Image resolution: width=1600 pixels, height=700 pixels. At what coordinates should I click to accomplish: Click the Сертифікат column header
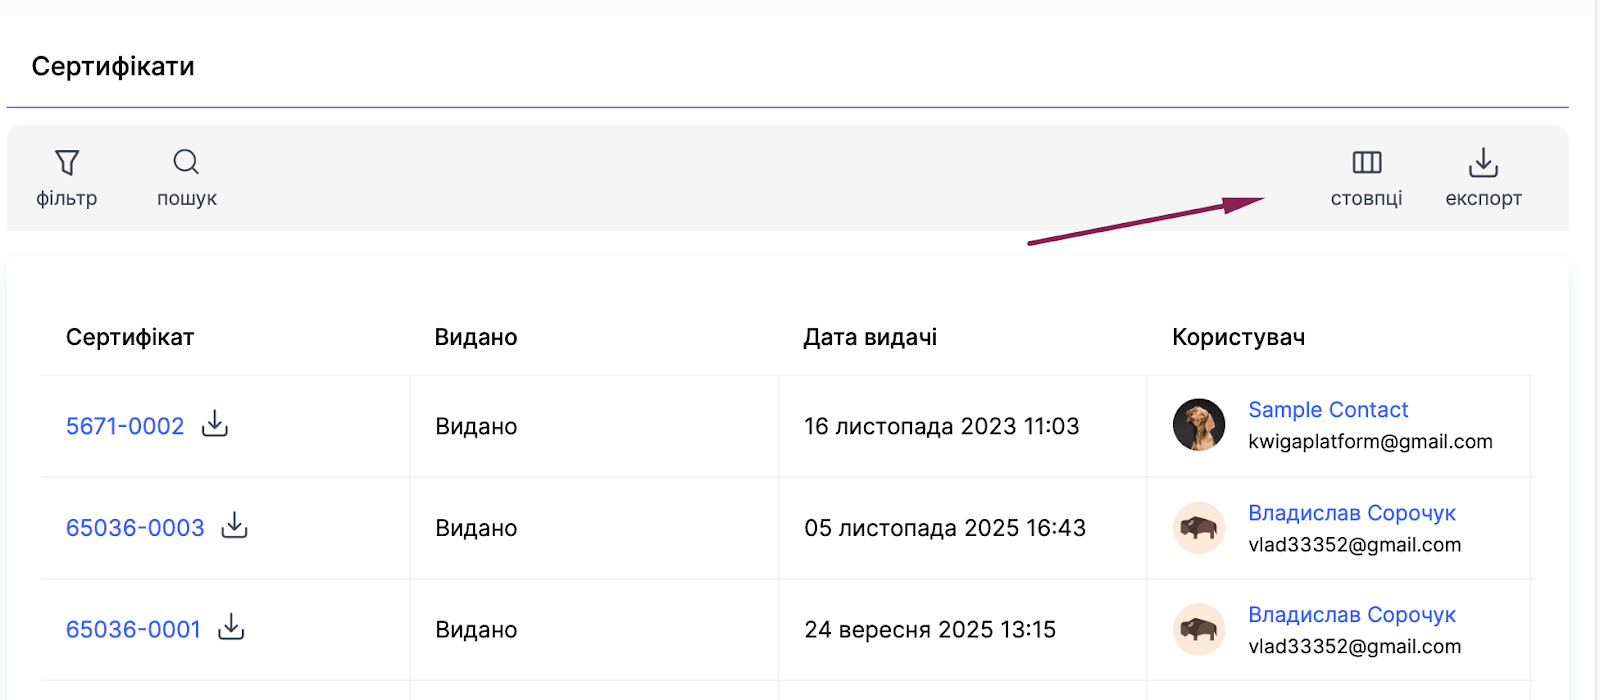130,337
